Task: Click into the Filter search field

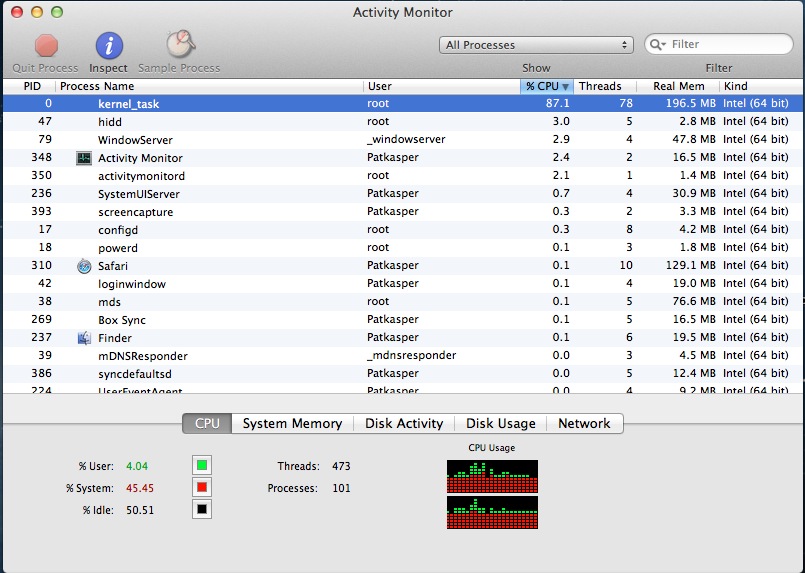Action: tap(718, 44)
